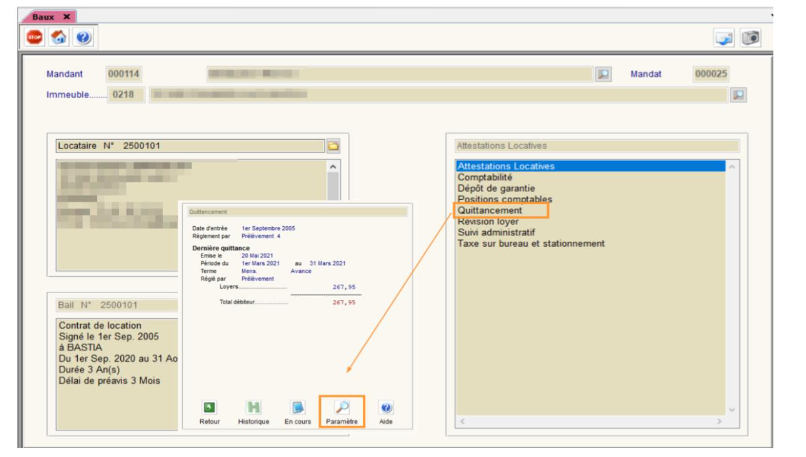
Task: Open the Locataire folder icon
Action: pyautogui.click(x=333, y=146)
